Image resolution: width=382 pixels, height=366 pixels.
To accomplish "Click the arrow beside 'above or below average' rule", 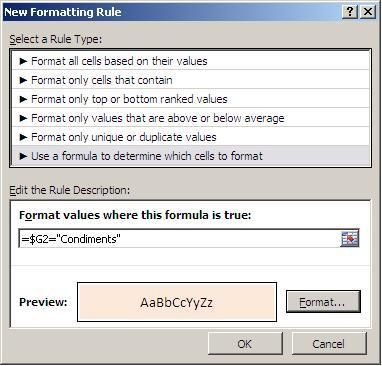I will 23,118.
